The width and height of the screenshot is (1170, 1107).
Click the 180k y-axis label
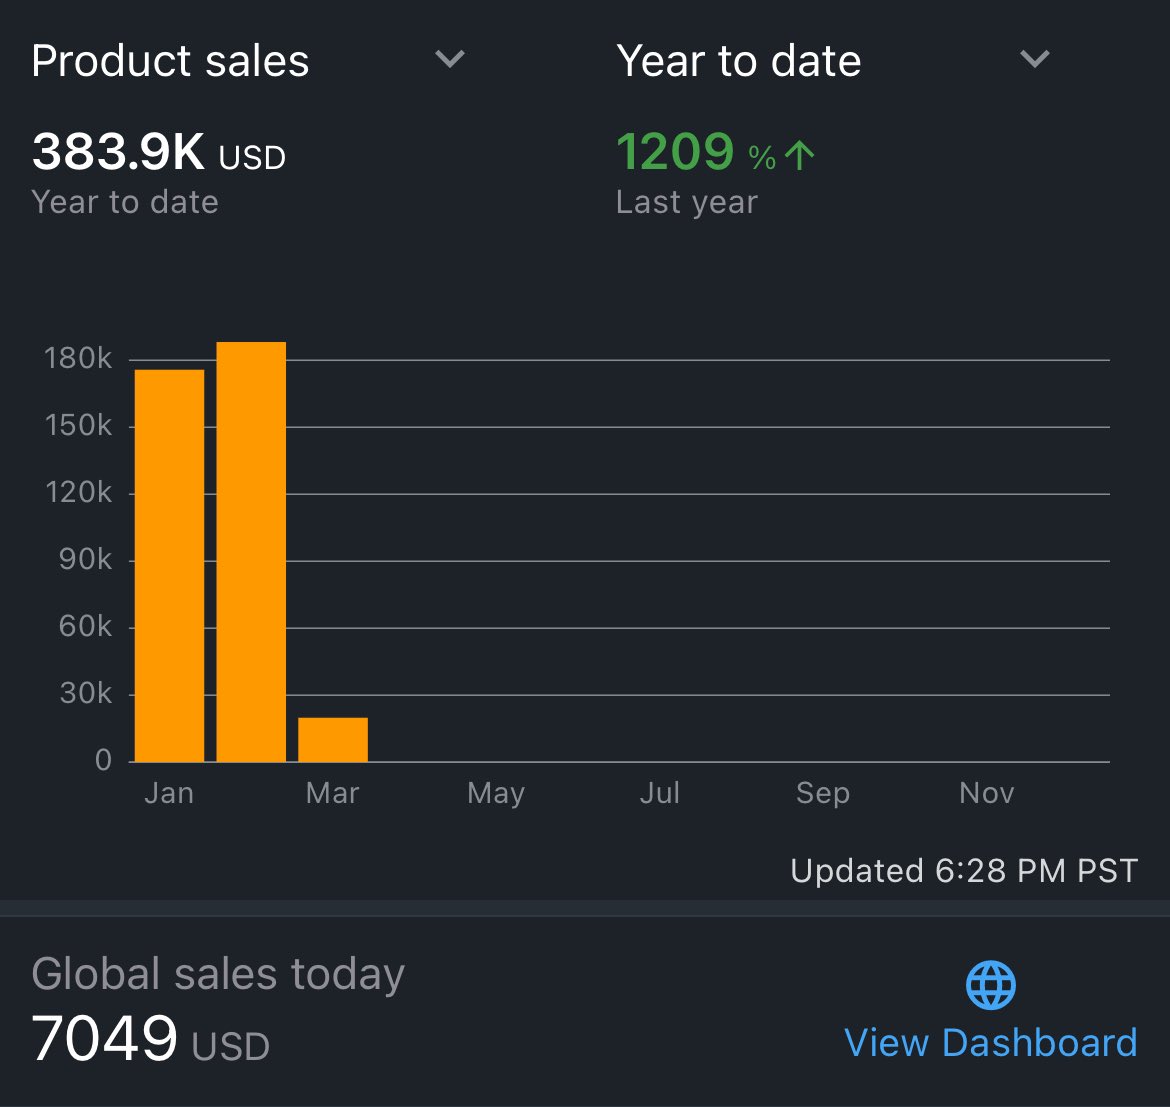point(78,359)
